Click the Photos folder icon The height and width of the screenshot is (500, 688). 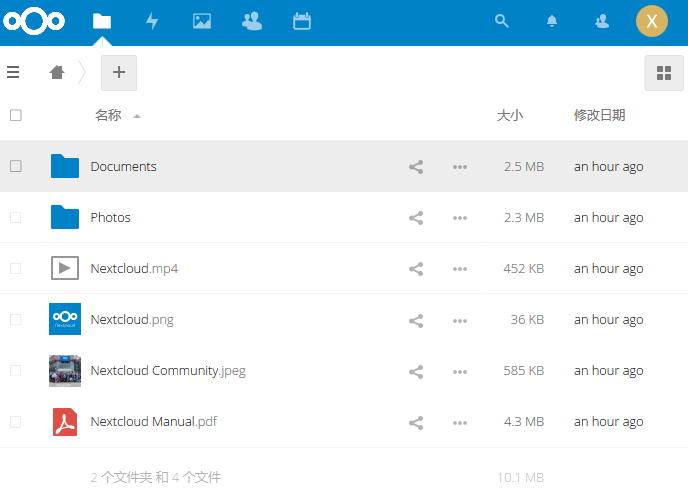tap(65, 217)
